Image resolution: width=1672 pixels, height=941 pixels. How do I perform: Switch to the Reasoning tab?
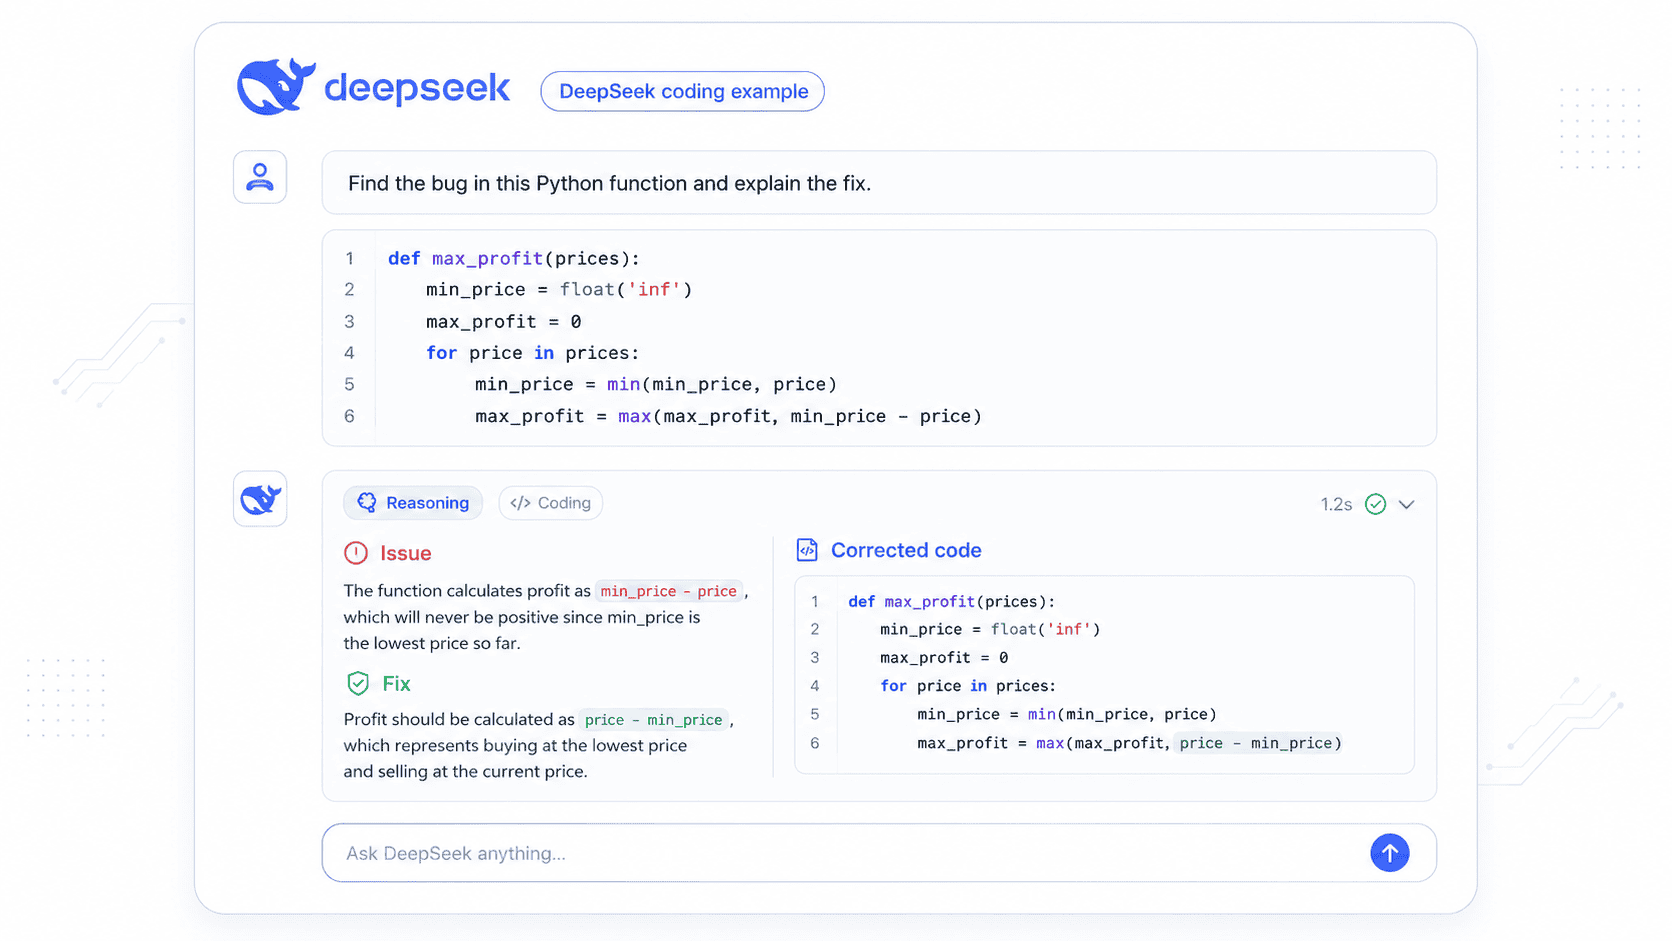(x=413, y=503)
